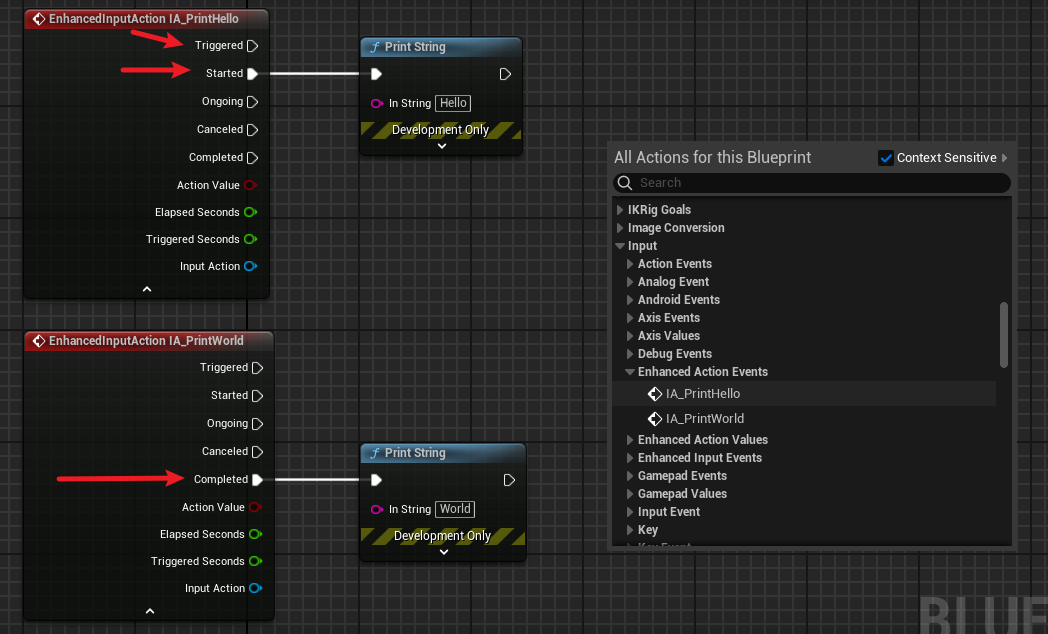Click In String pin on World Print String
The width and height of the screenshot is (1048, 634).
(377, 509)
